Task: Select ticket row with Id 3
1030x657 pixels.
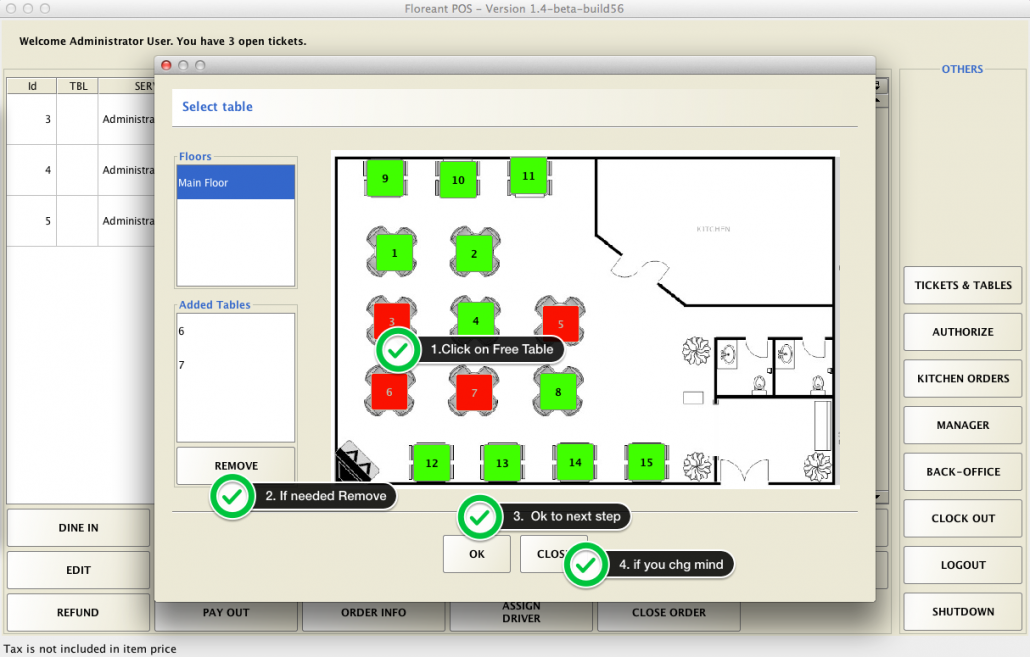Action: pyautogui.click(x=81, y=119)
